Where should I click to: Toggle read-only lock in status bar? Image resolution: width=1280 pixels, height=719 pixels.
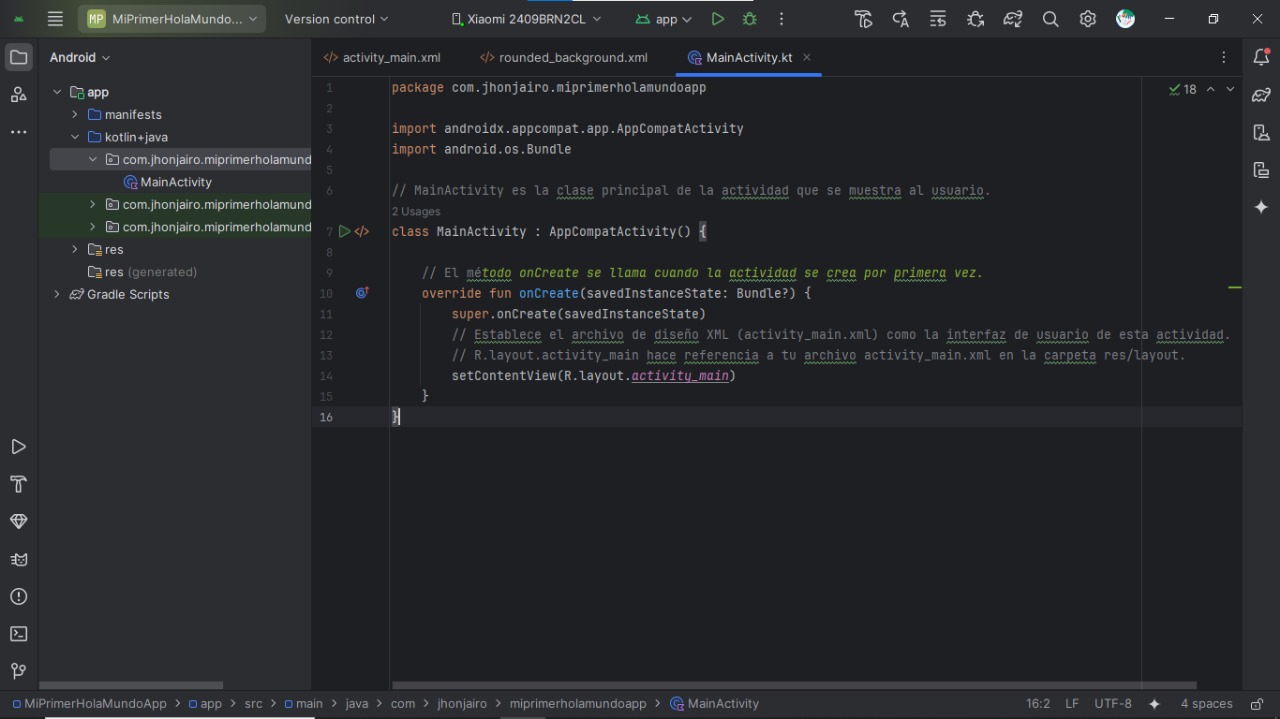1257,704
